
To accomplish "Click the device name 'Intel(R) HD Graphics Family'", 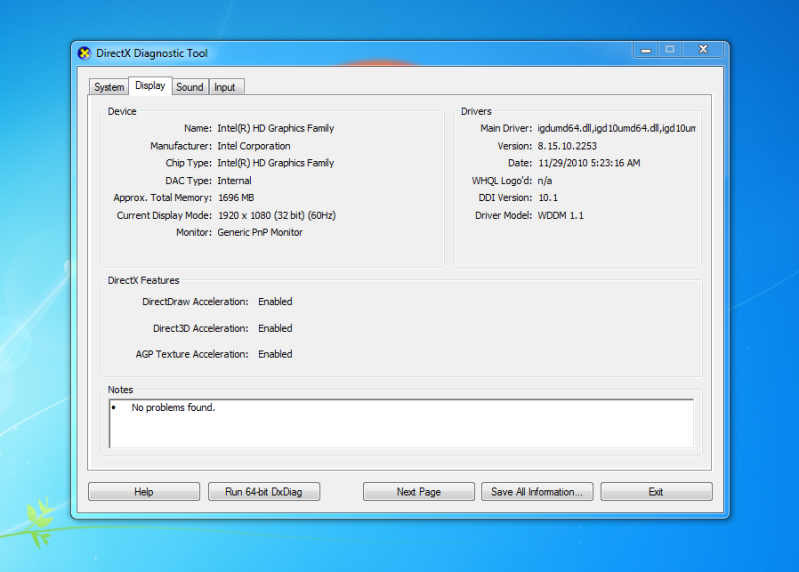I will [276, 128].
